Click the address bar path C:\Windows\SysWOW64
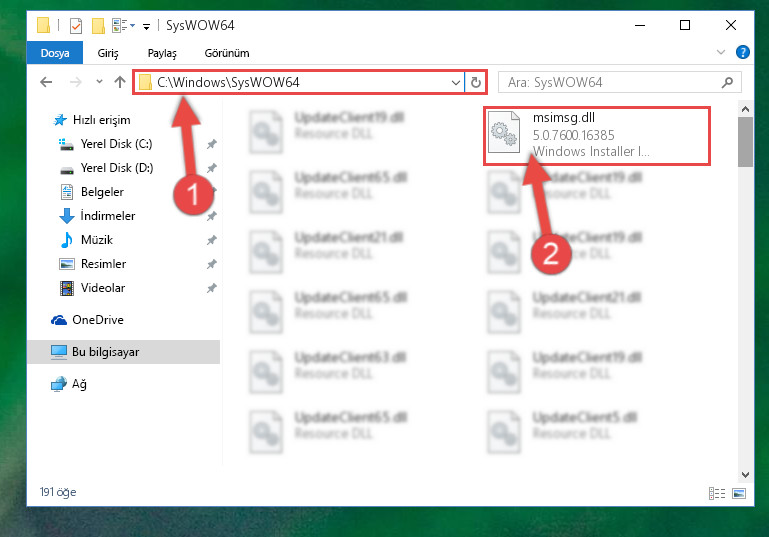The image size is (769, 537). click(x=228, y=82)
